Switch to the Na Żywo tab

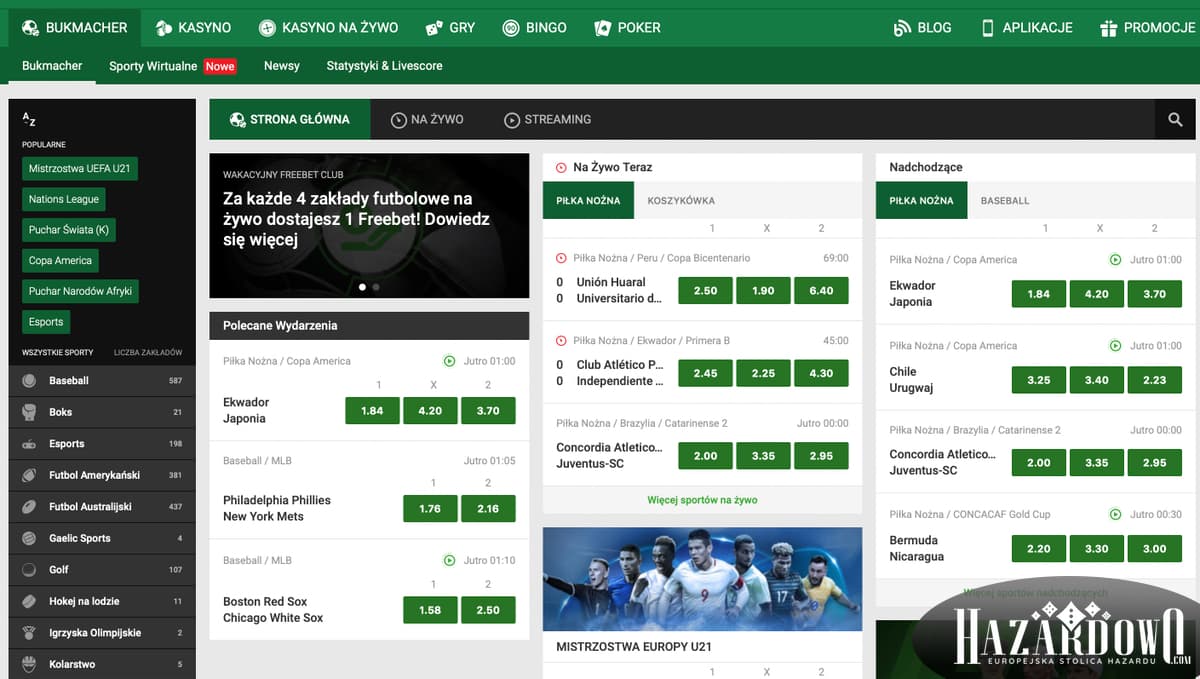(x=427, y=120)
